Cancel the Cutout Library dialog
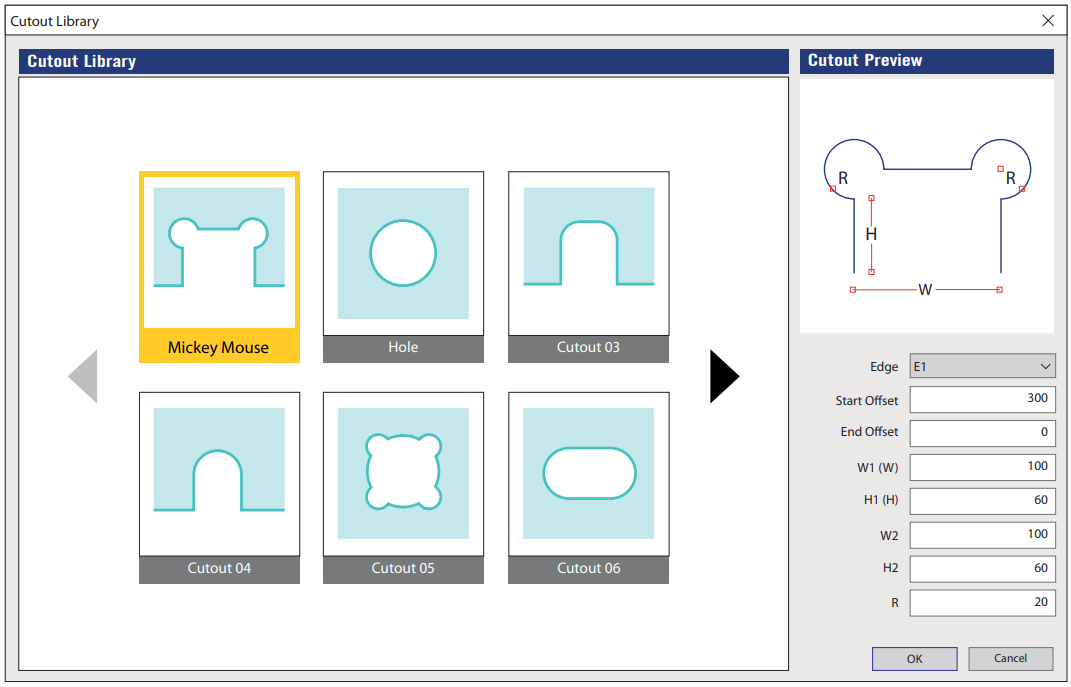Image resolution: width=1071 pixels, height=687 pixels. click(1010, 659)
